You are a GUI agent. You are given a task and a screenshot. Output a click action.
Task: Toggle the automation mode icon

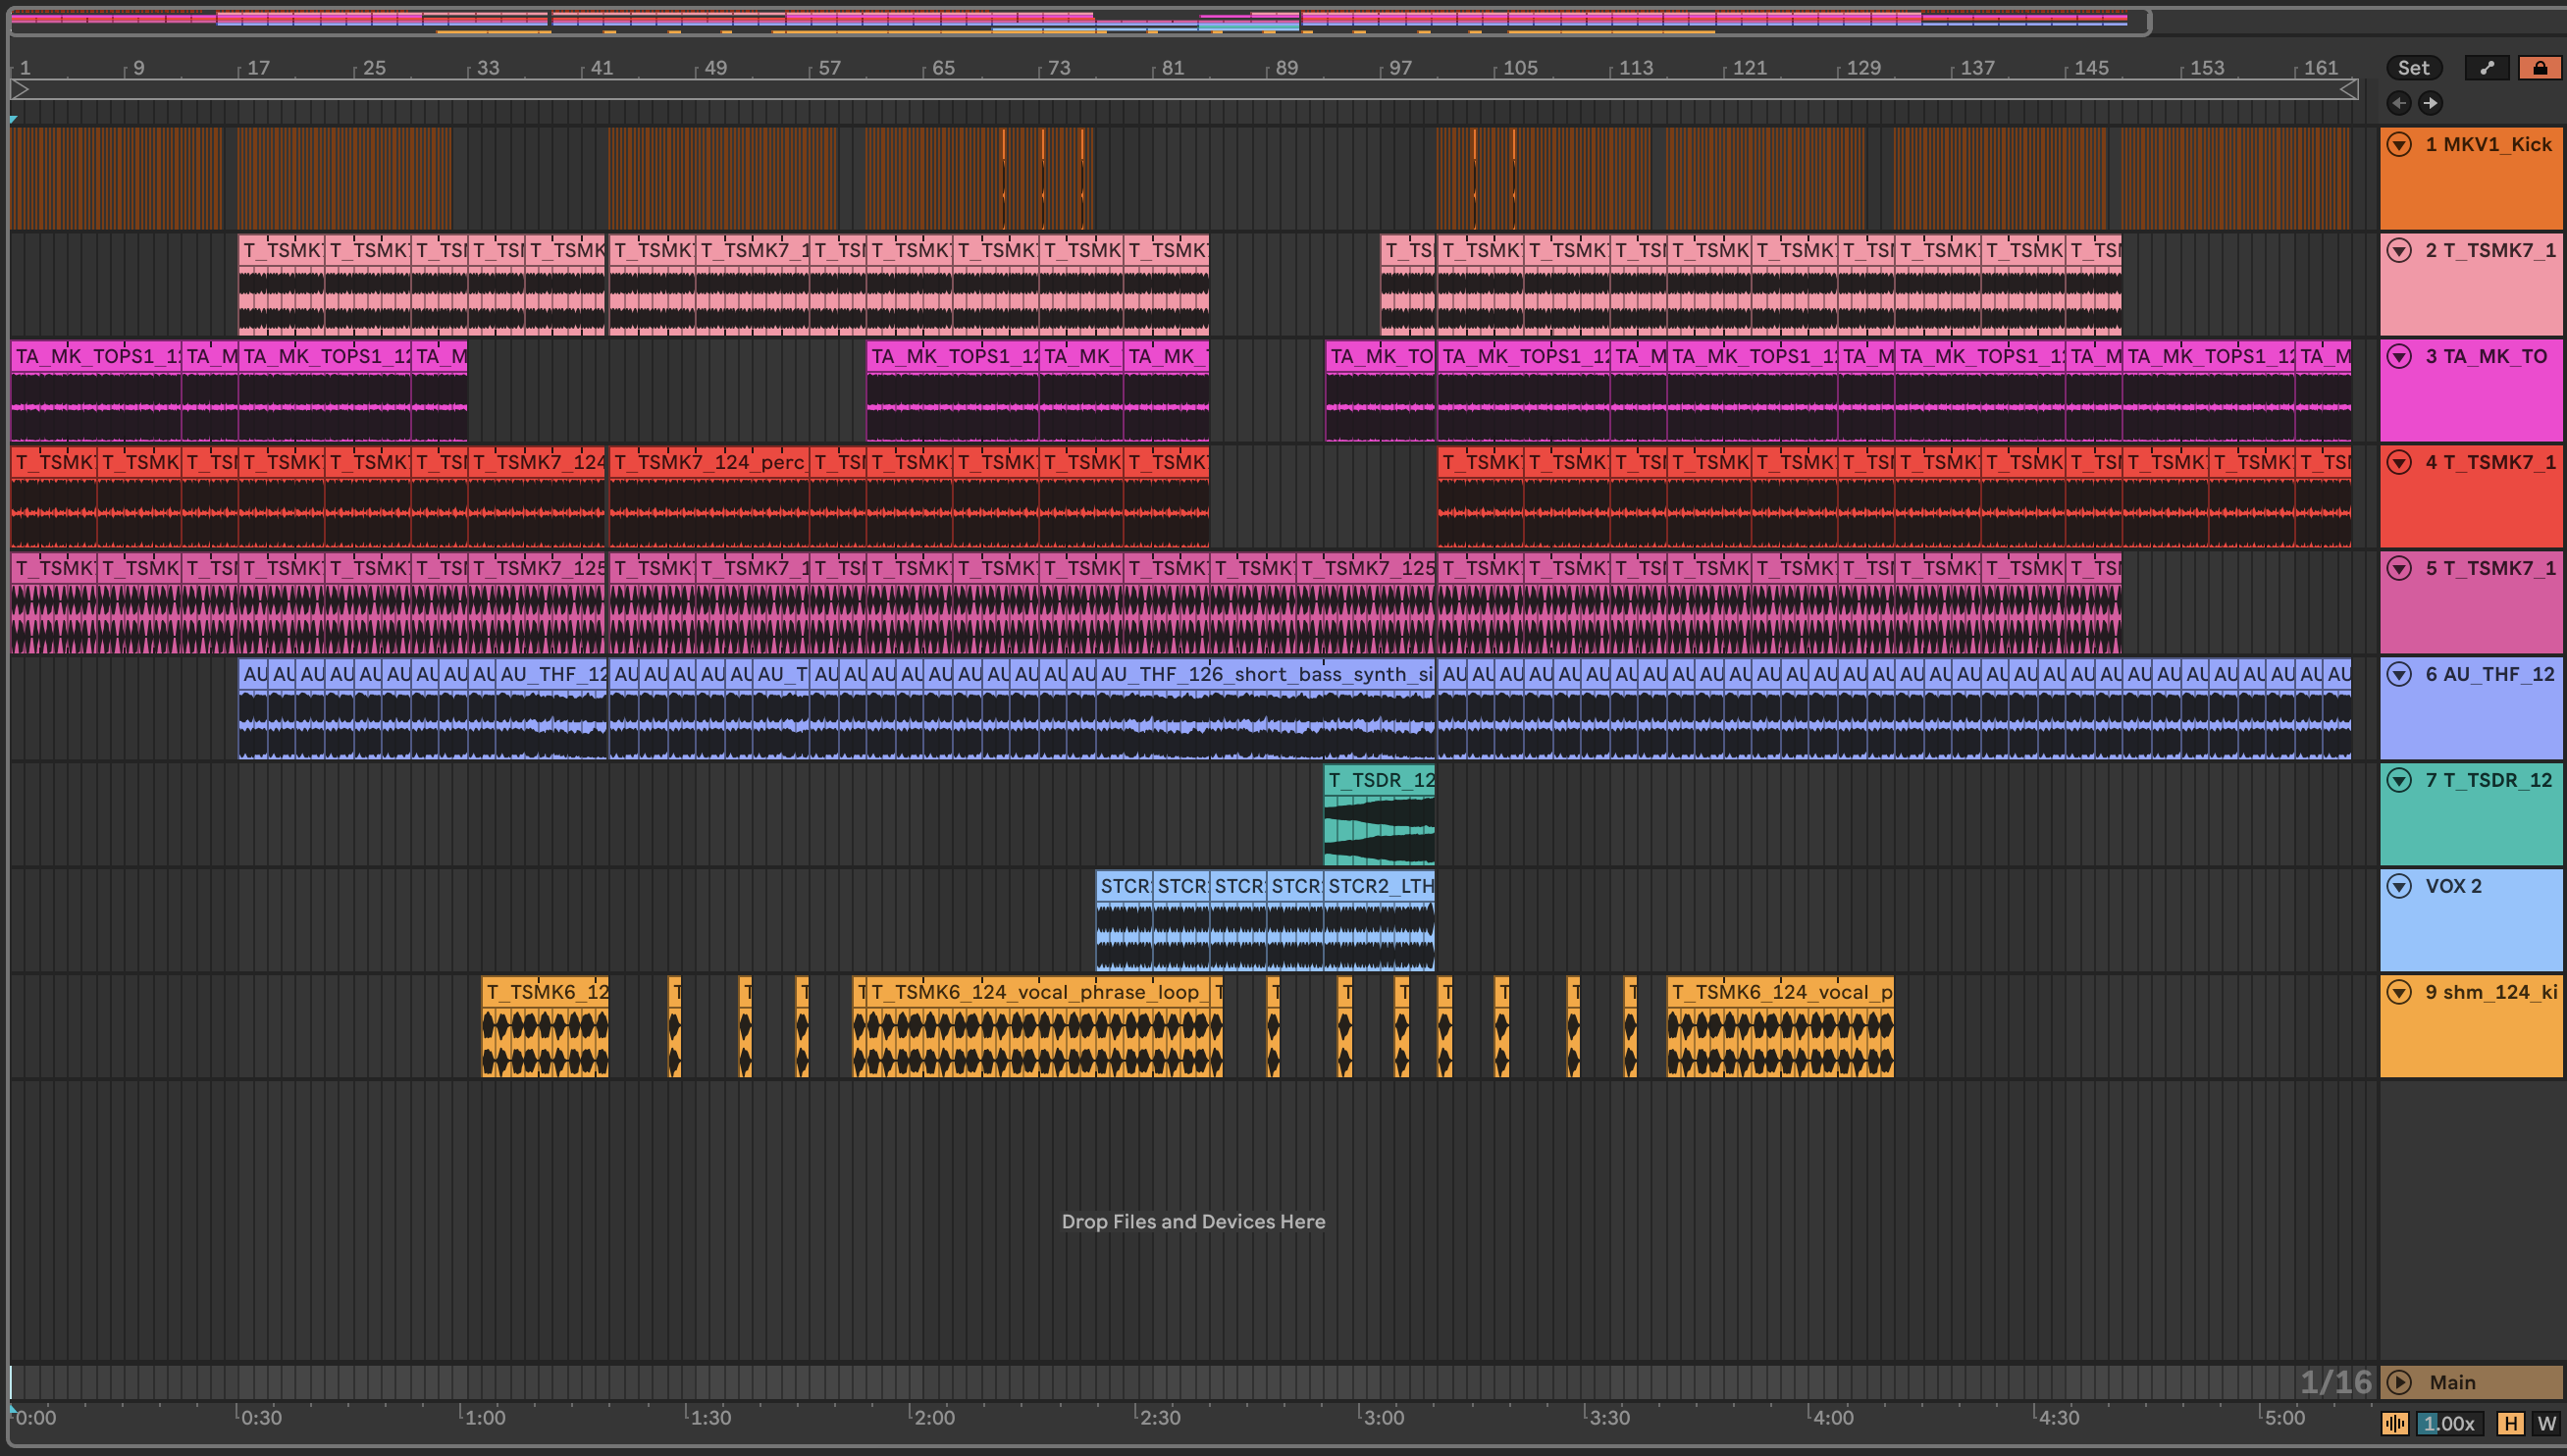(2487, 68)
